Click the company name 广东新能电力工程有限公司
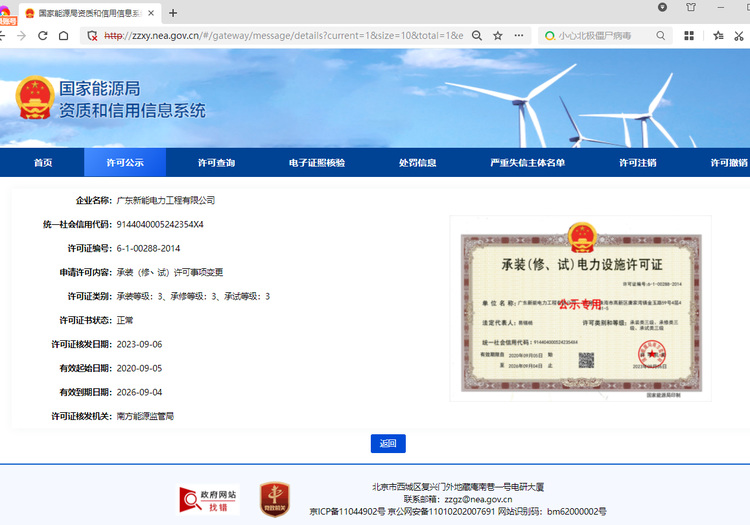The height and width of the screenshot is (525, 750). click(x=165, y=200)
